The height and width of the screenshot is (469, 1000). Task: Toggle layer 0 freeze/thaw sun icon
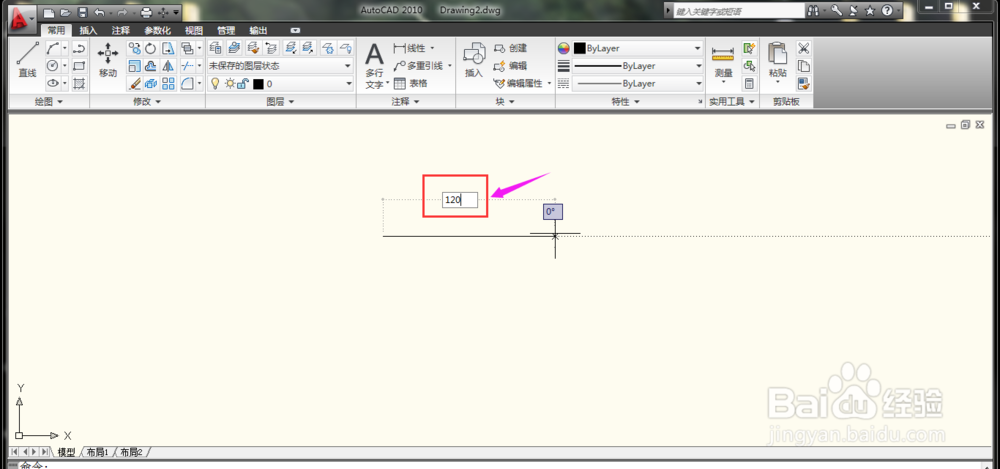click(230, 84)
